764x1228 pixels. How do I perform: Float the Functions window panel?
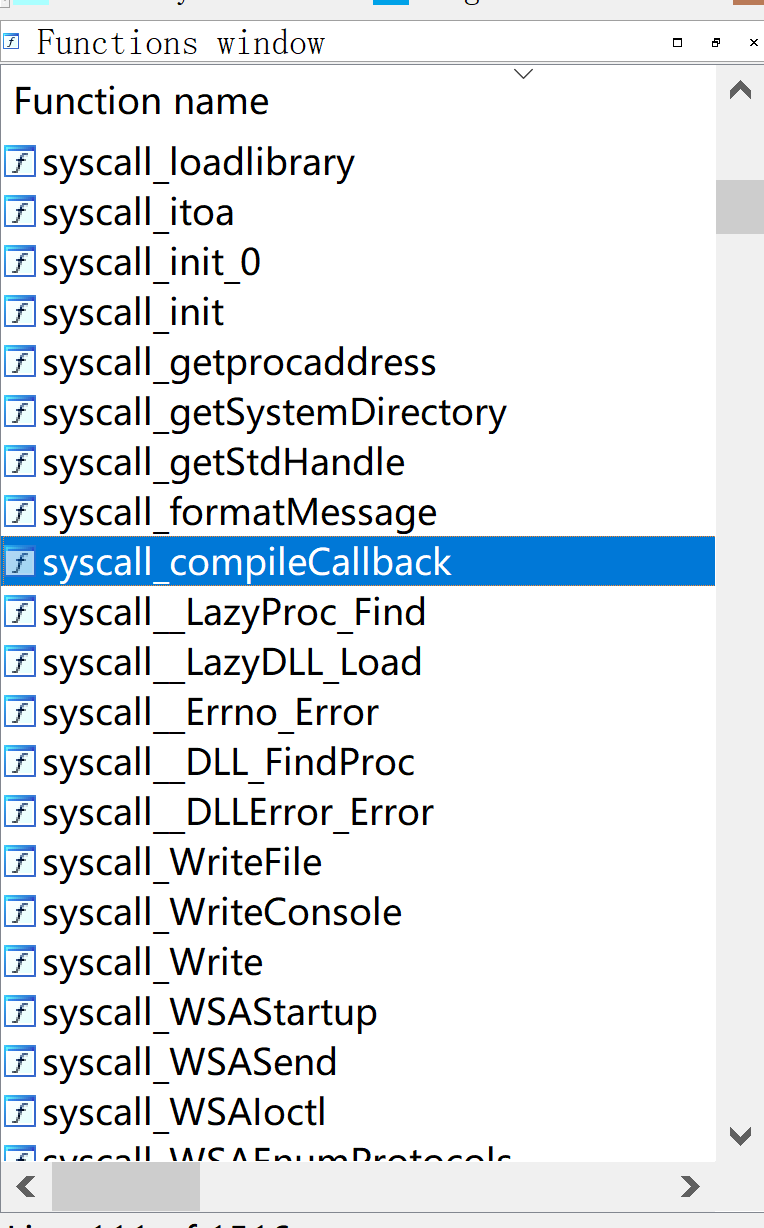coord(716,43)
